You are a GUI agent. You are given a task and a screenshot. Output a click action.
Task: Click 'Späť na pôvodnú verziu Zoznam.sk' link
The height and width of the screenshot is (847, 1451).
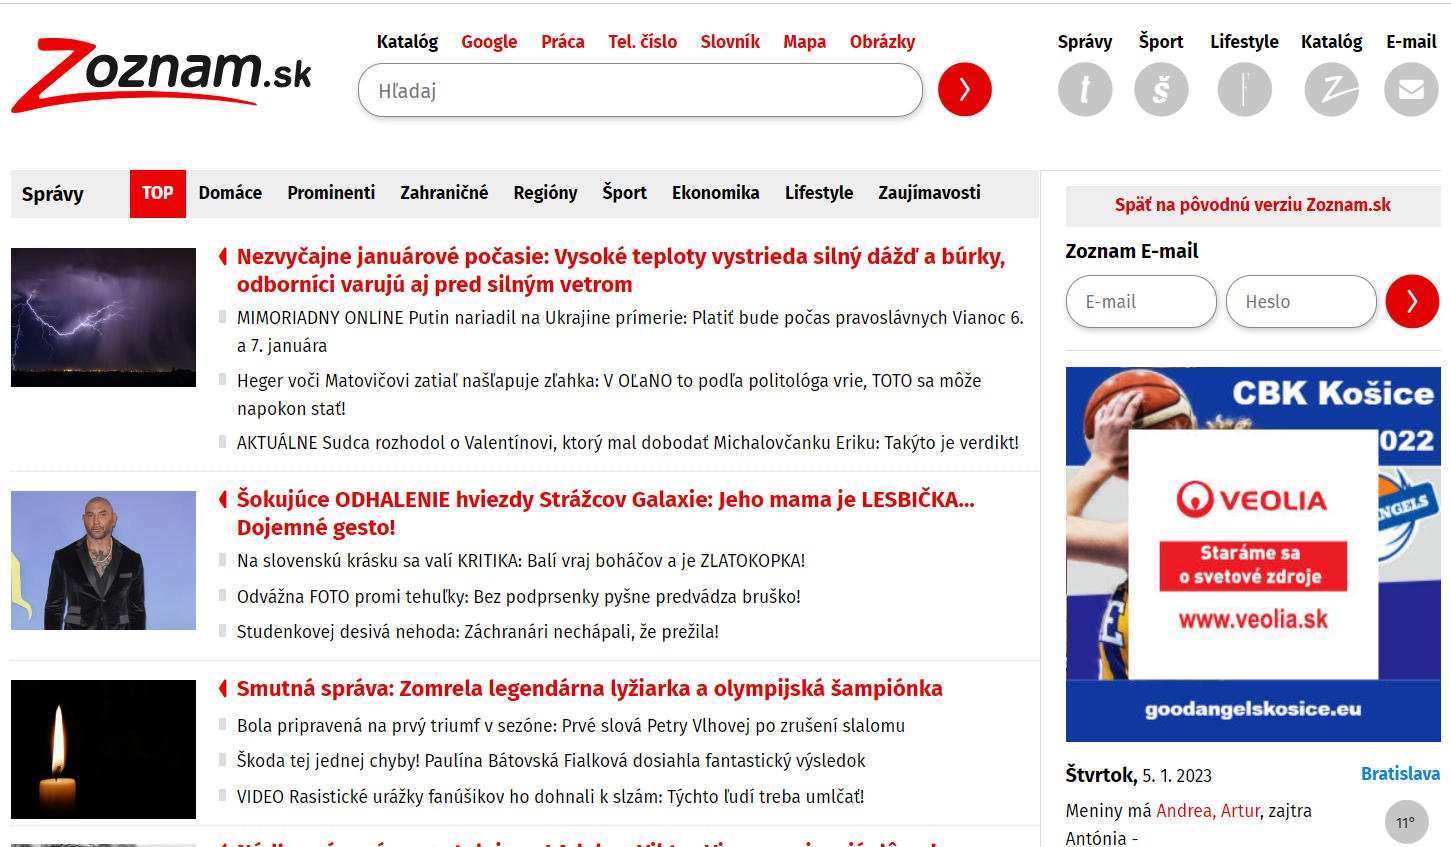click(x=1252, y=205)
